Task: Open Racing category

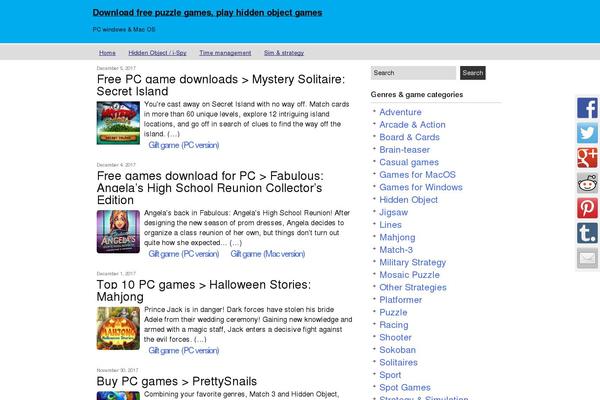Action: click(x=394, y=325)
